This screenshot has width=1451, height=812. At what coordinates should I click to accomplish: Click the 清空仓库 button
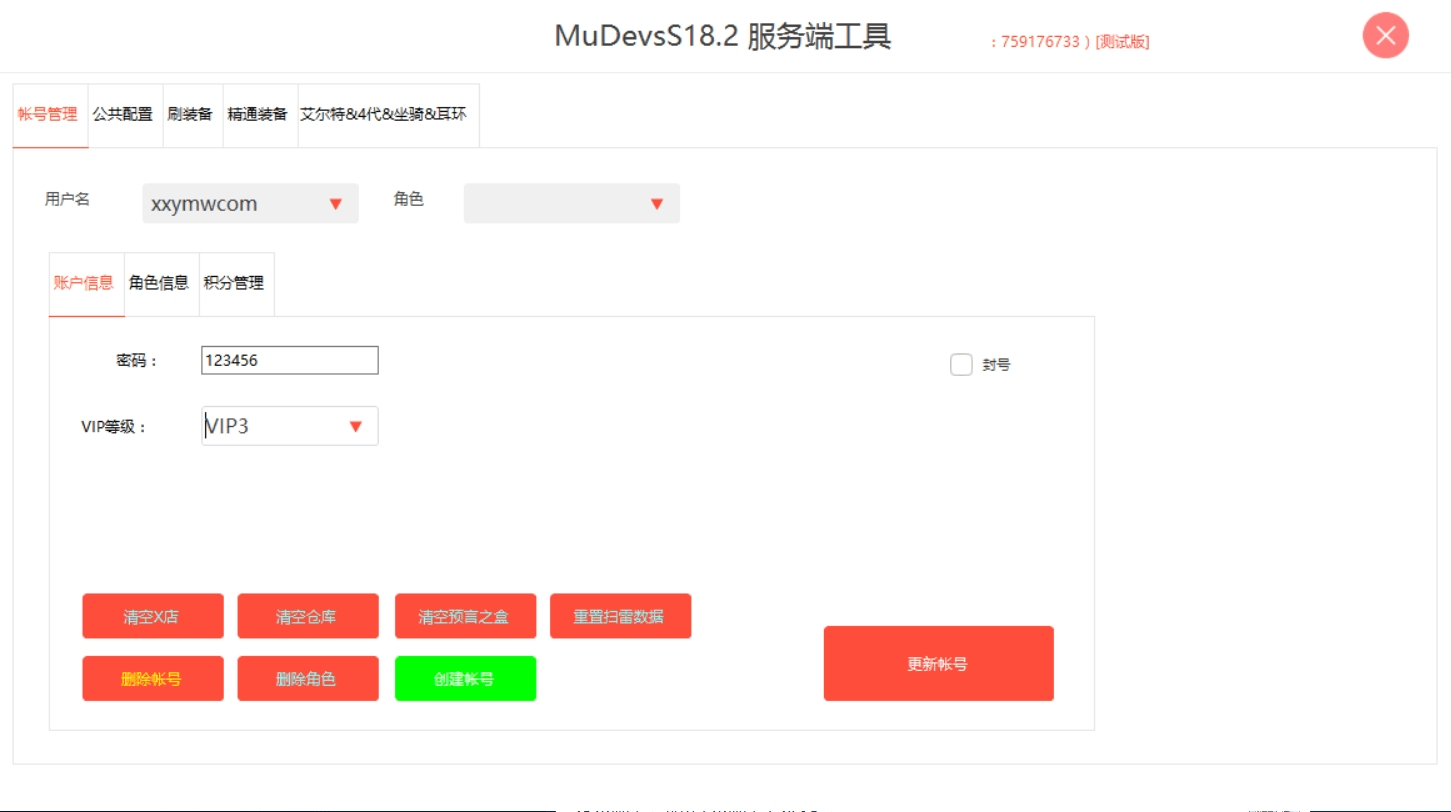(308, 616)
